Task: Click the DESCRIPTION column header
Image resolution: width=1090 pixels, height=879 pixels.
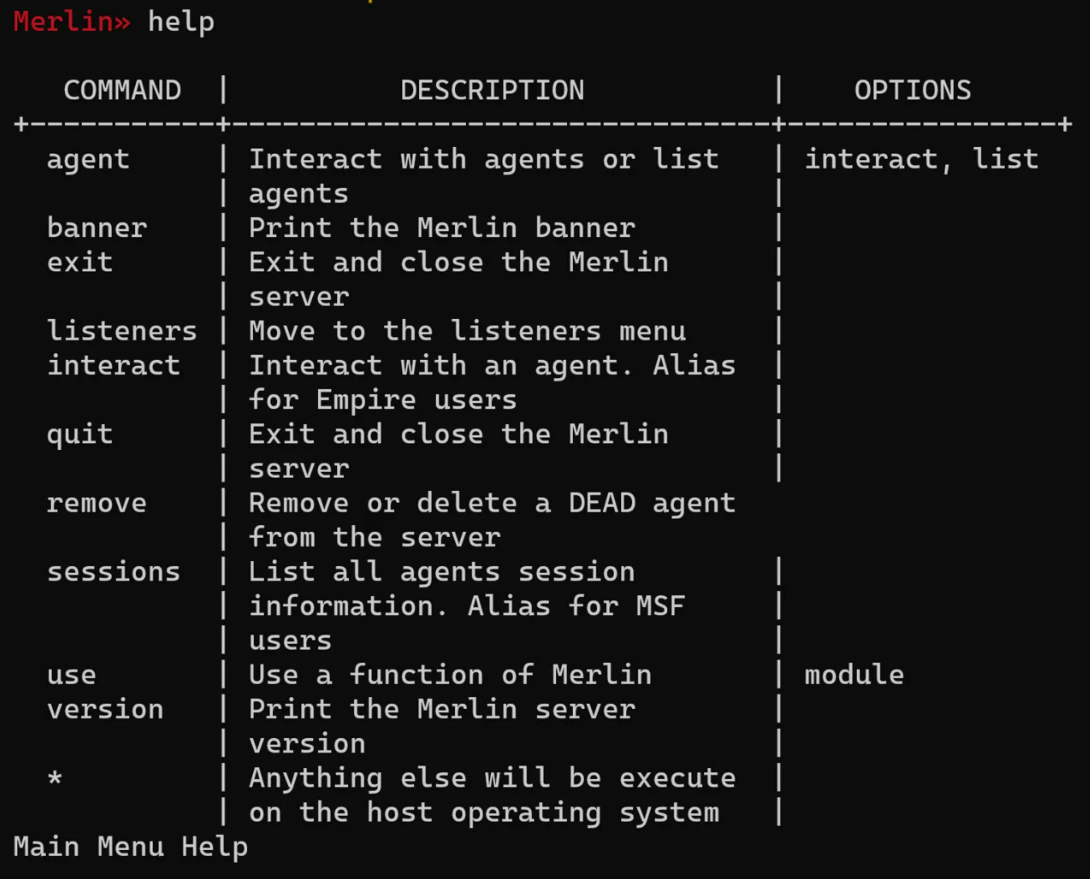Action: tap(492, 90)
